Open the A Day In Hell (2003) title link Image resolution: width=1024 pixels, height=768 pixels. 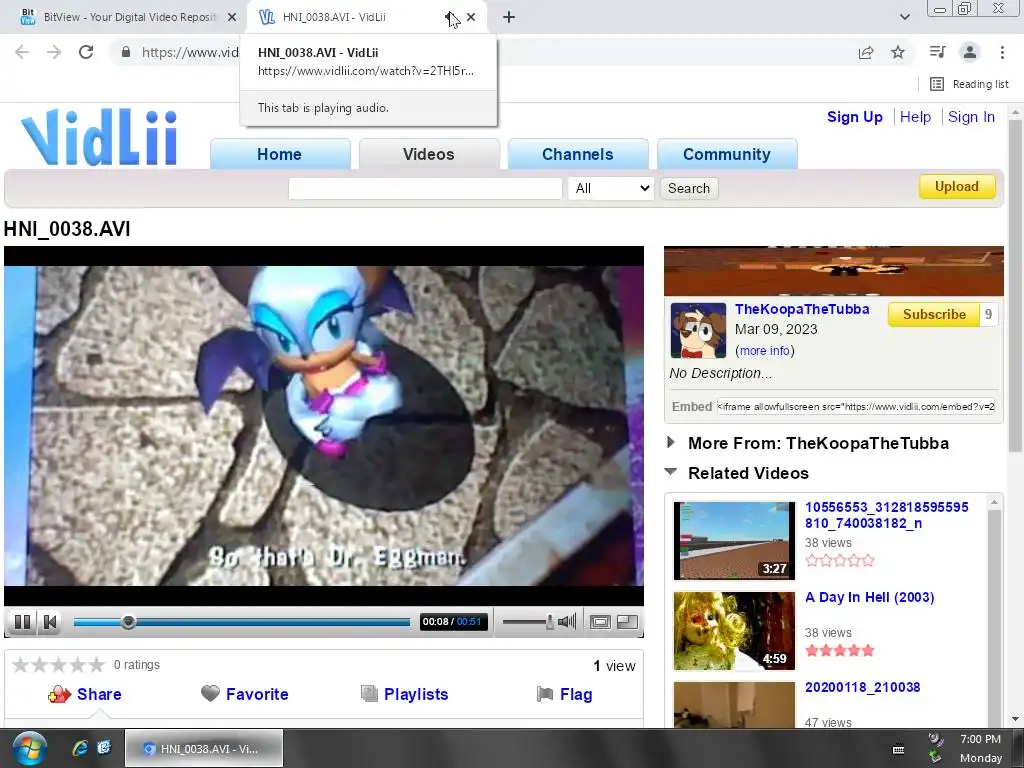(869, 597)
